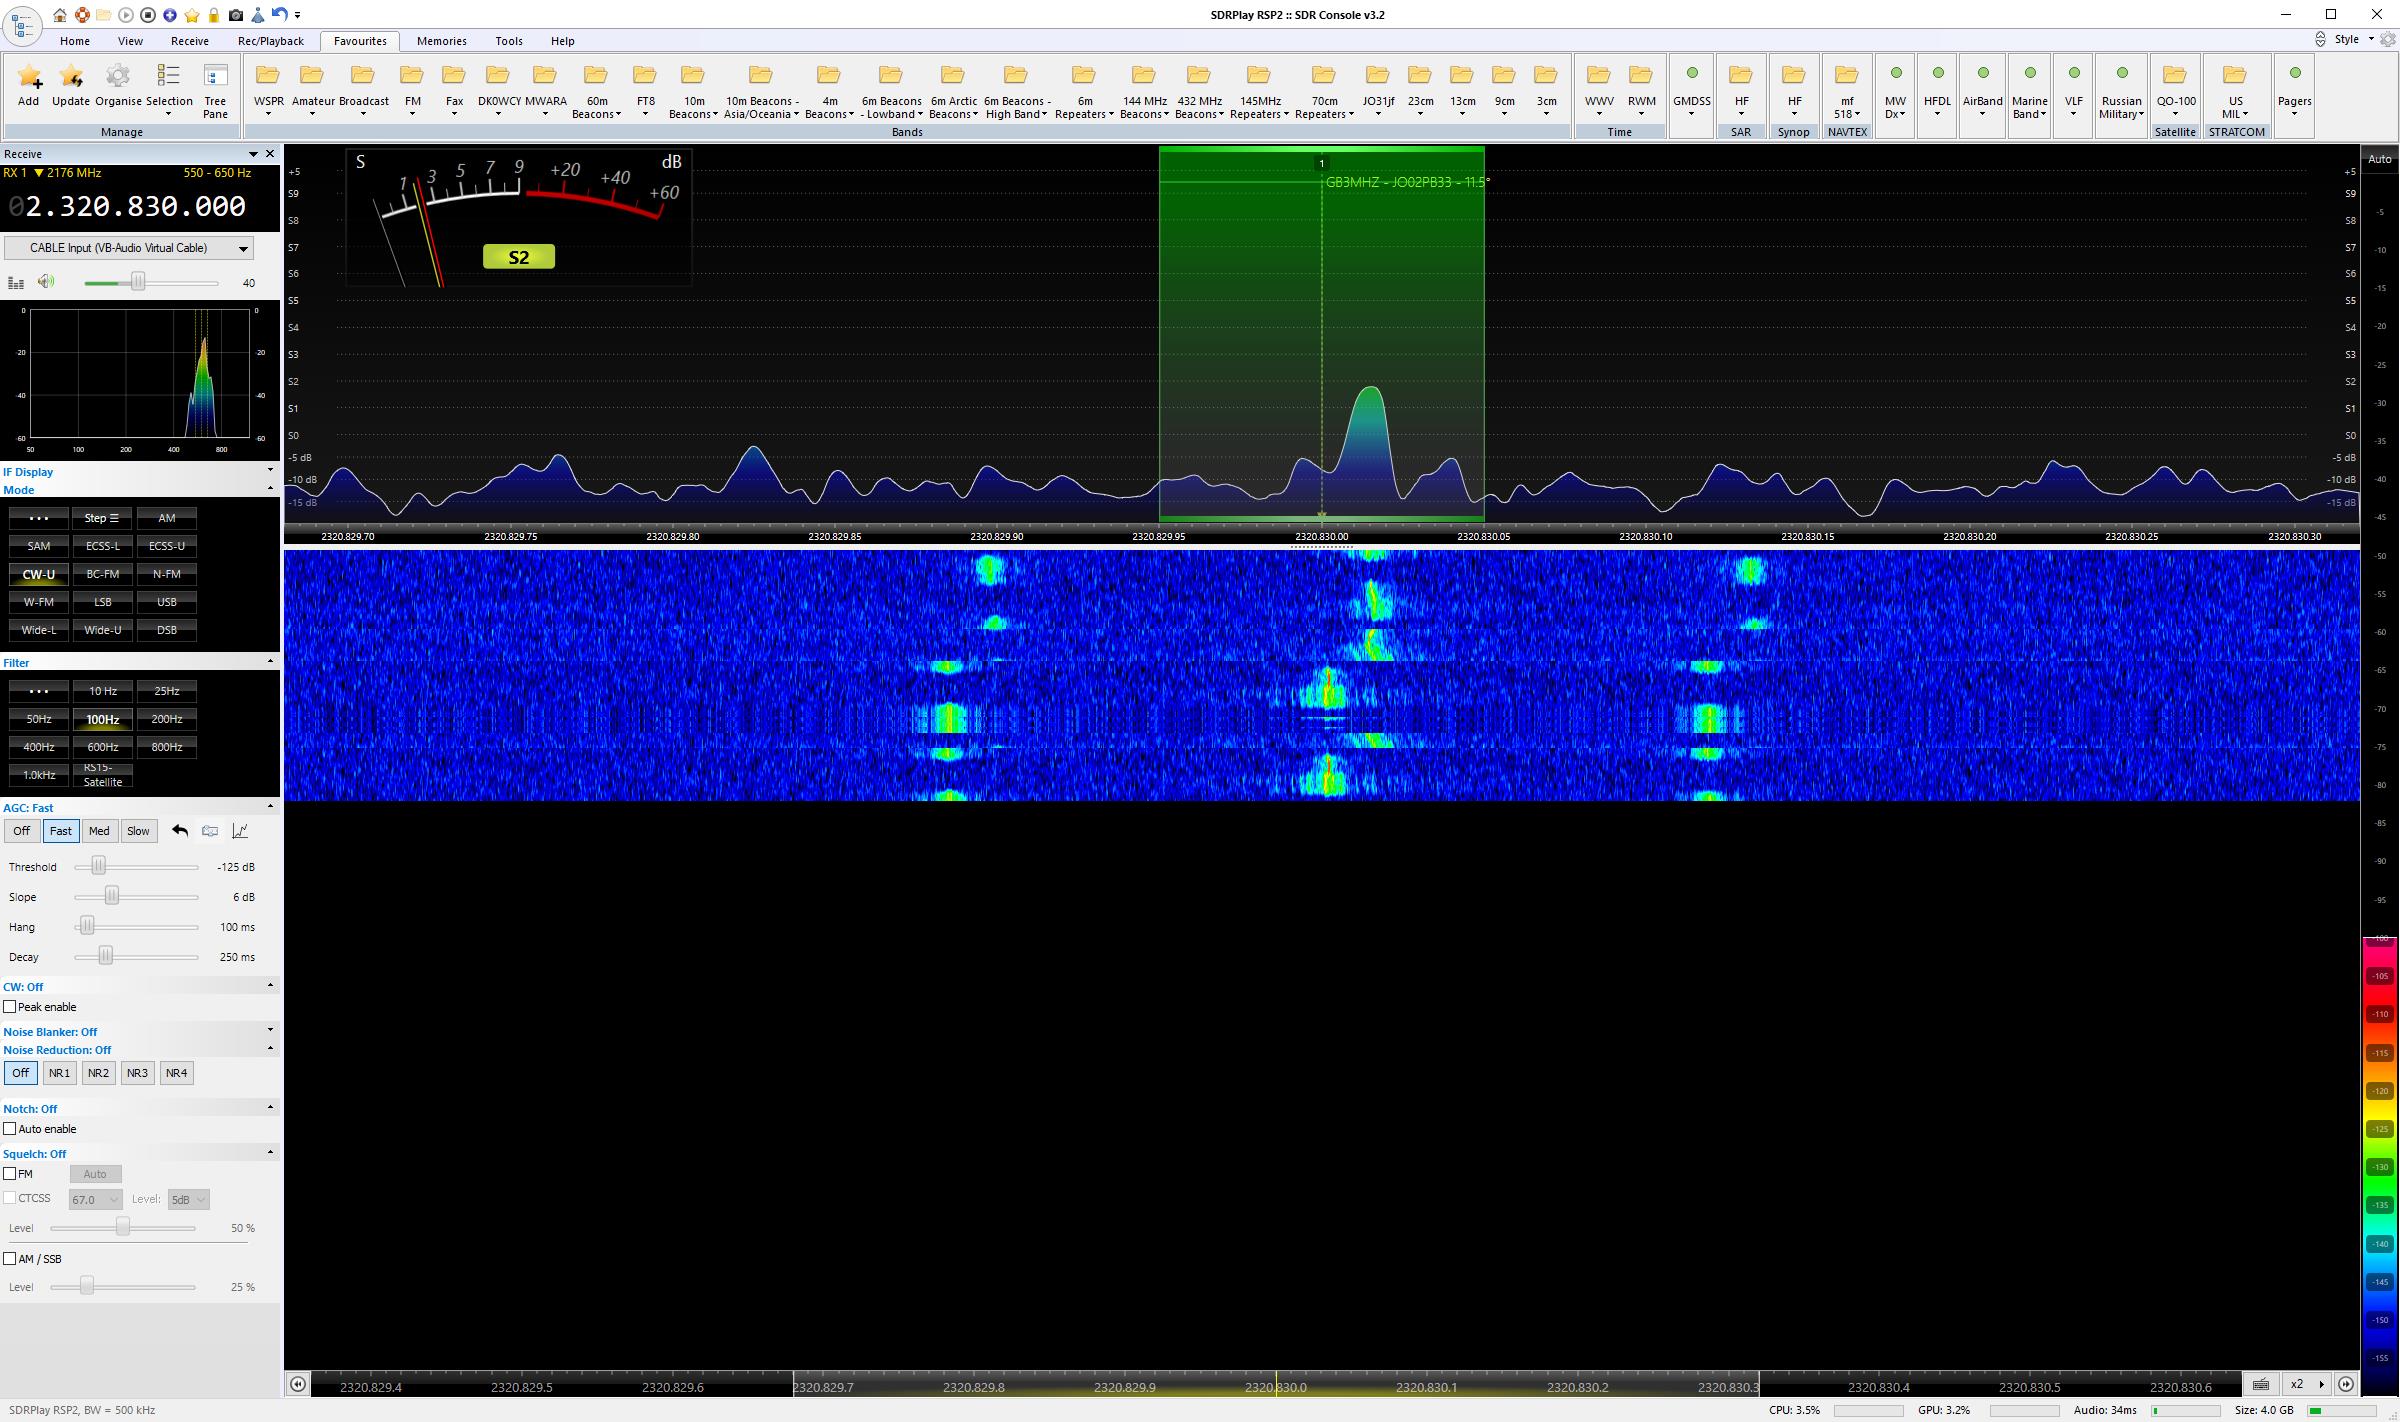Select the USB mode button
The width and height of the screenshot is (2400, 1422).
[x=166, y=602]
